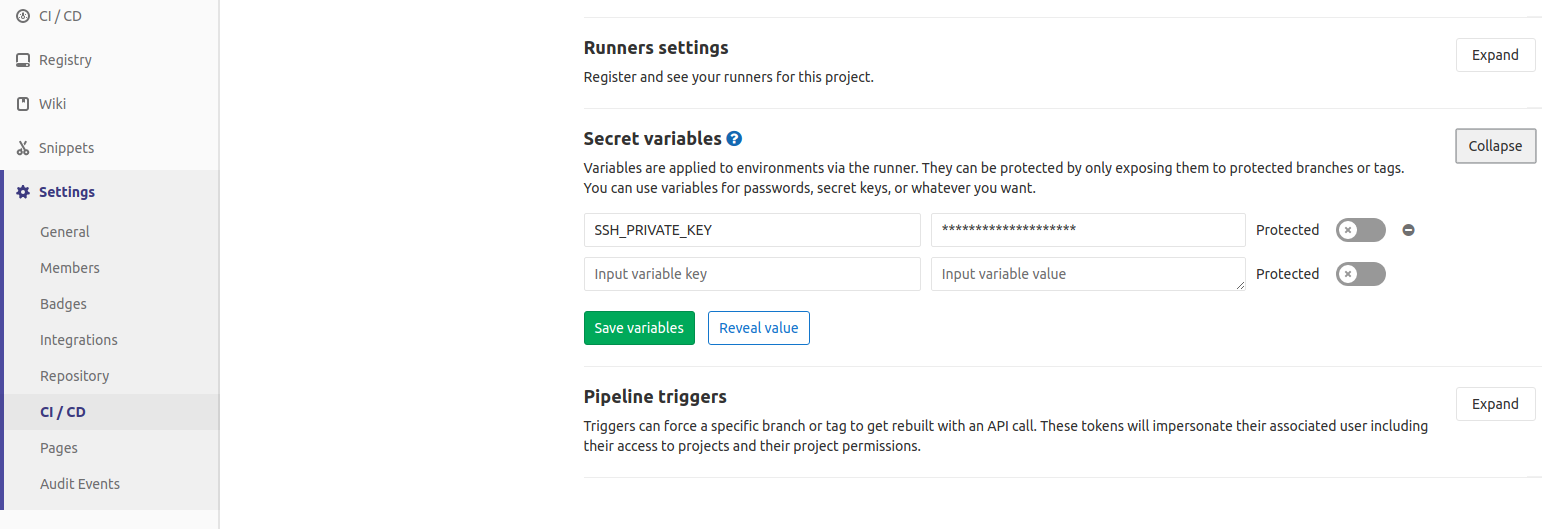Image resolution: width=1566 pixels, height=529 pixels.
Task: Click the Input variable value textarea
Action: point(1087,274)
